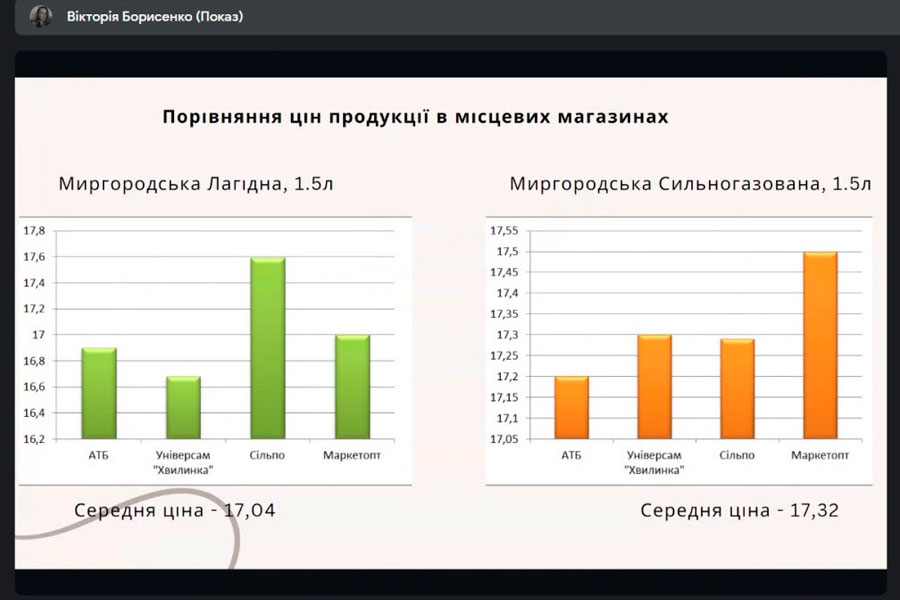Click 17,05 axis value on orange chart
This screenshot has height=600, width=900.
tap(504, 439)
